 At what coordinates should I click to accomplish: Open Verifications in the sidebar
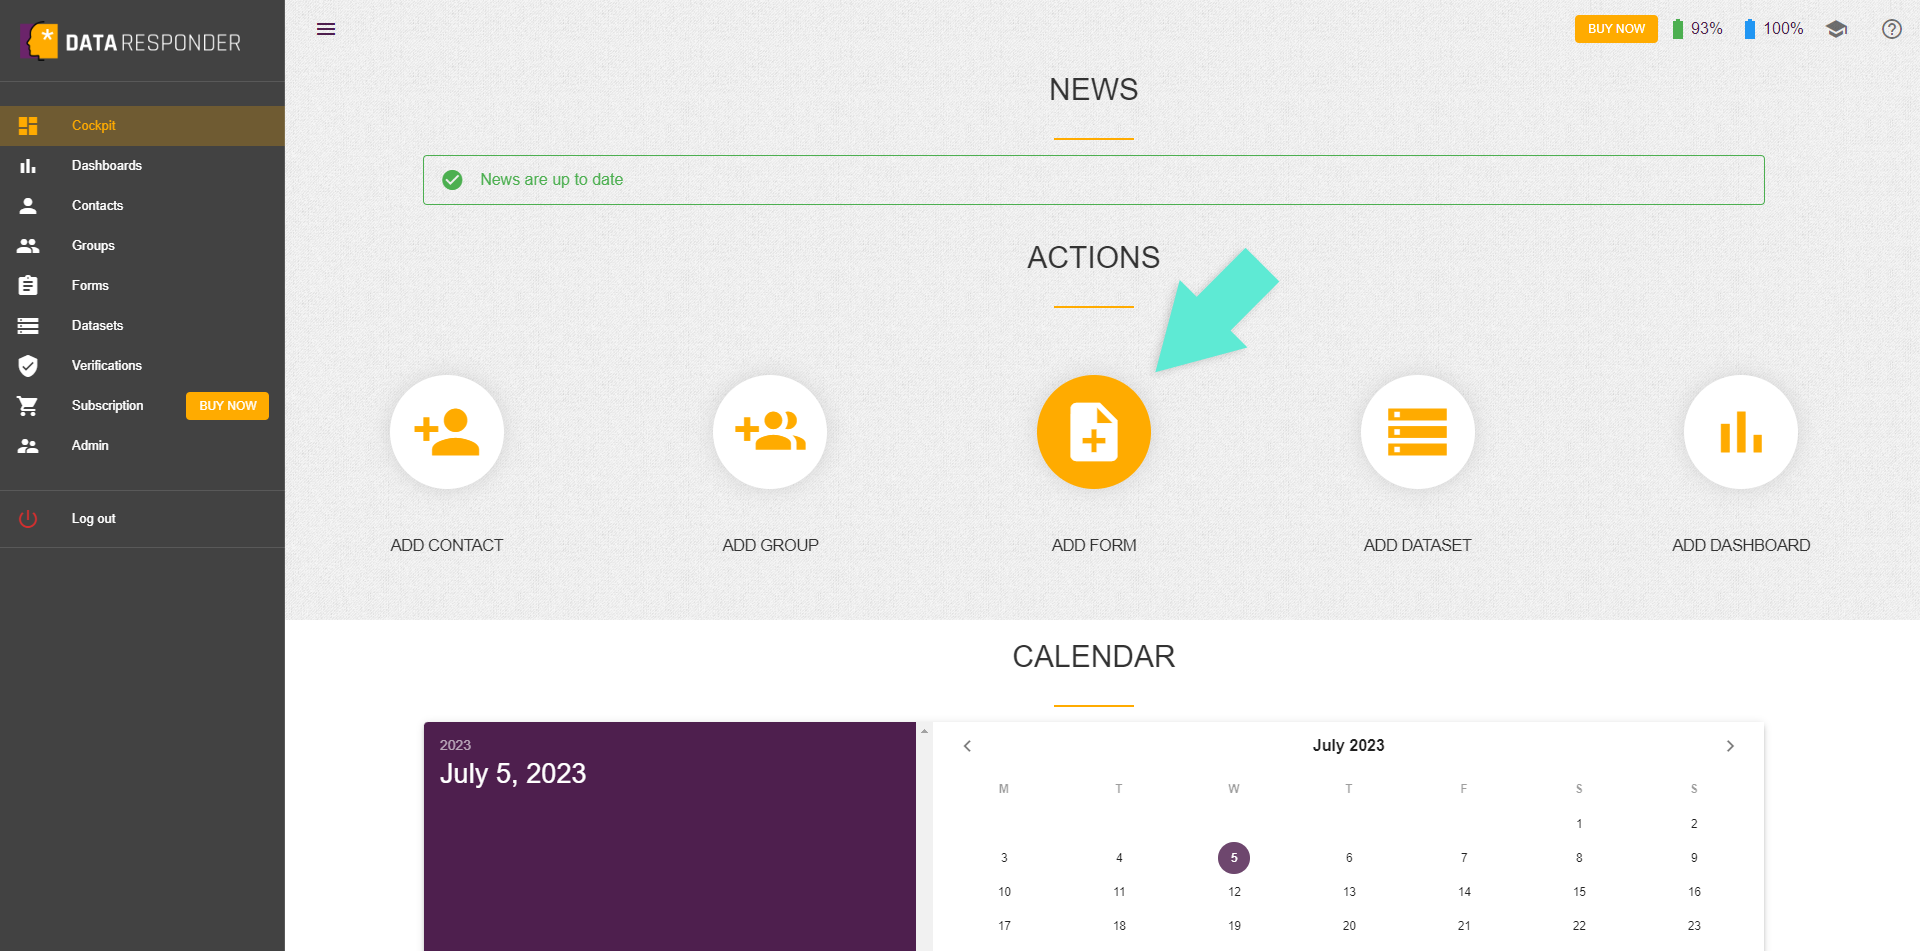pyautogui.click(x=142, y=366)
